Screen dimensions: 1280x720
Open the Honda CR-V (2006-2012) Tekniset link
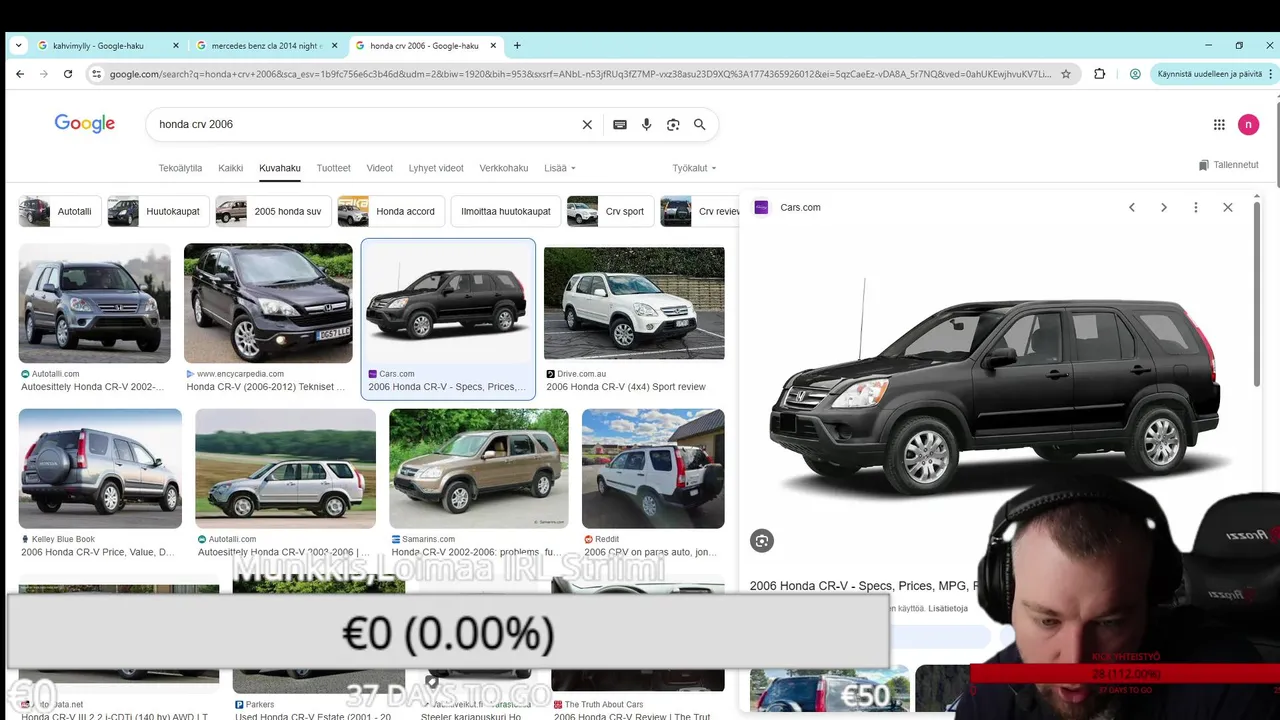266,387
